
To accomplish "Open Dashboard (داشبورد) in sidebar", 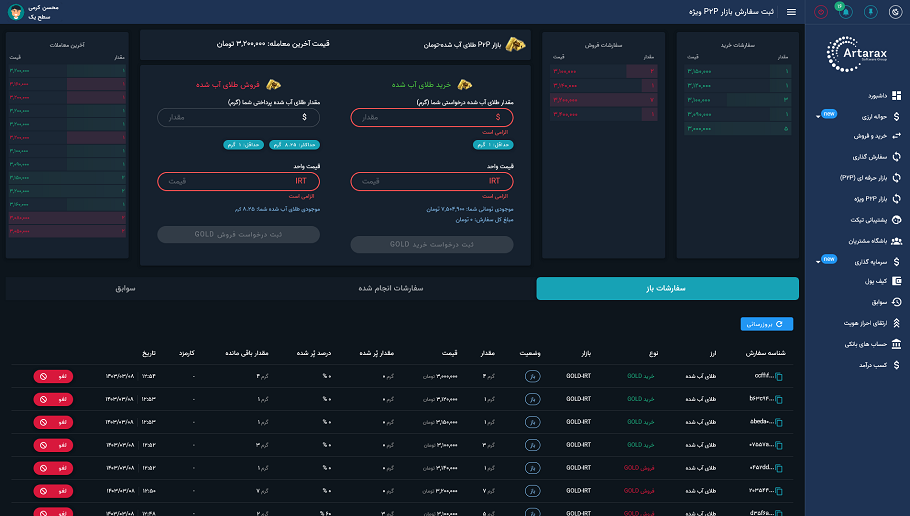I will click(x=884, y=96).
